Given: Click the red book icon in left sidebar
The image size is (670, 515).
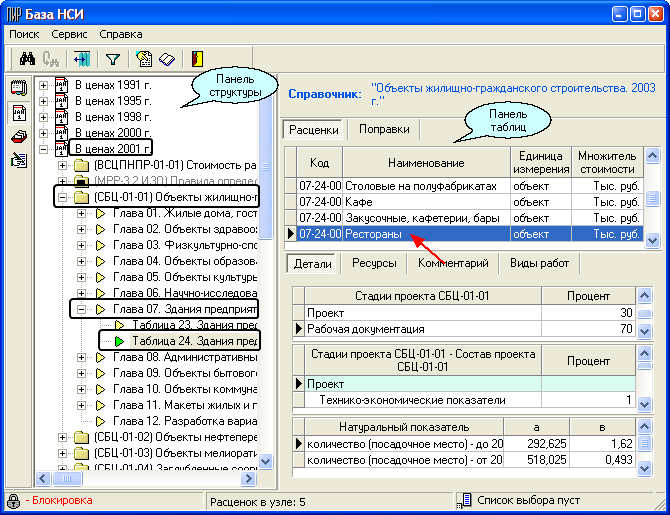Looking at the screenshot, I should click(x=18, y=136).
